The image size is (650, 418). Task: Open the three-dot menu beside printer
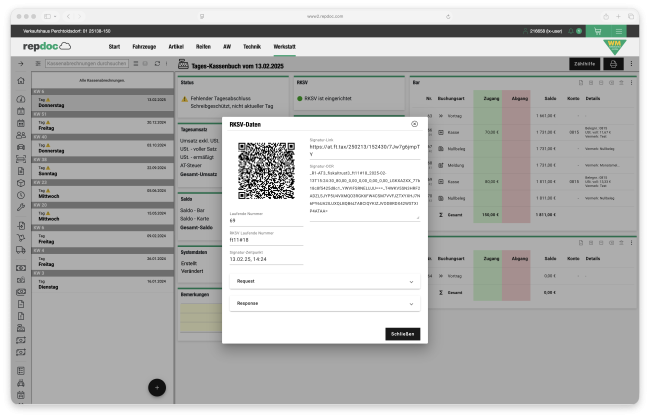(x=633, y=64)
